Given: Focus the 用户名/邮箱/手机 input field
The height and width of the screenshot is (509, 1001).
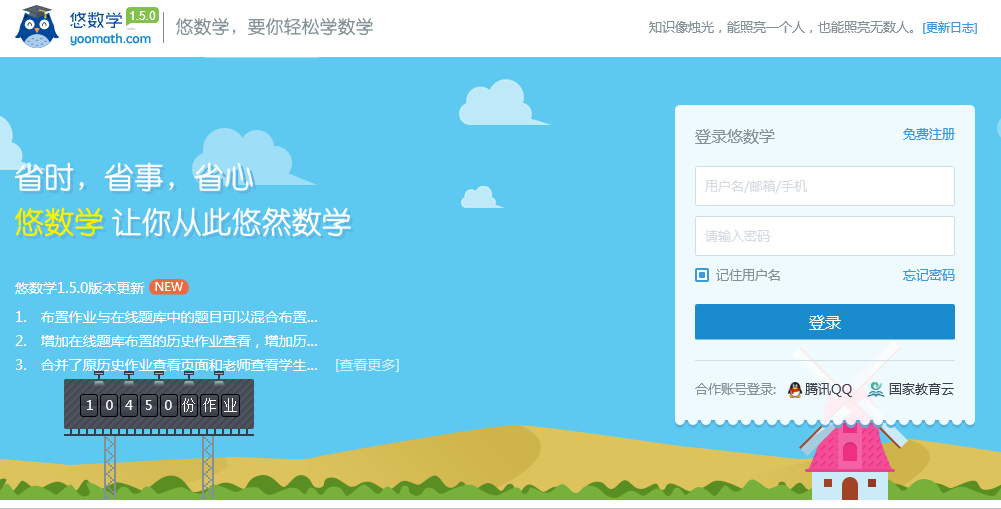Looking at the screenshot, I should click(824, 186).
